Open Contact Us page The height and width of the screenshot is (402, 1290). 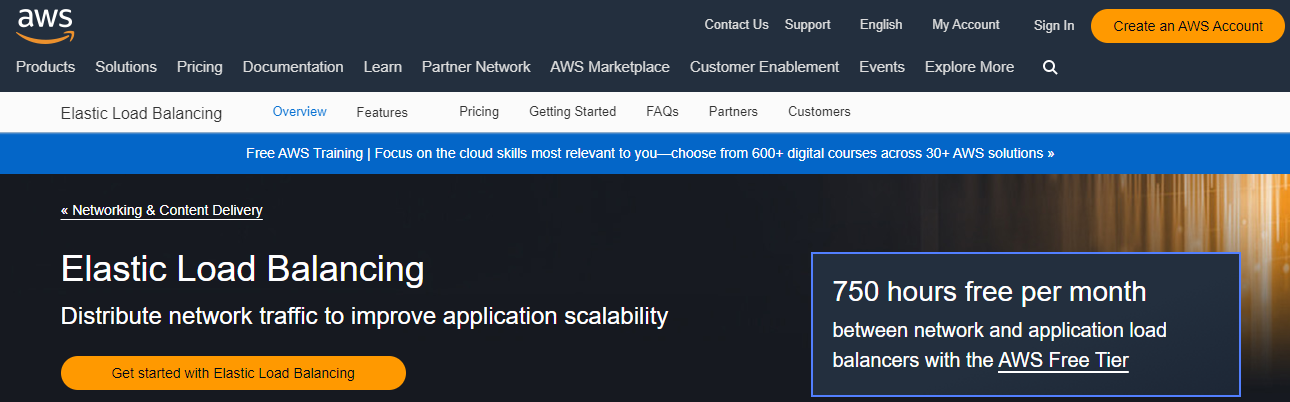736,25
